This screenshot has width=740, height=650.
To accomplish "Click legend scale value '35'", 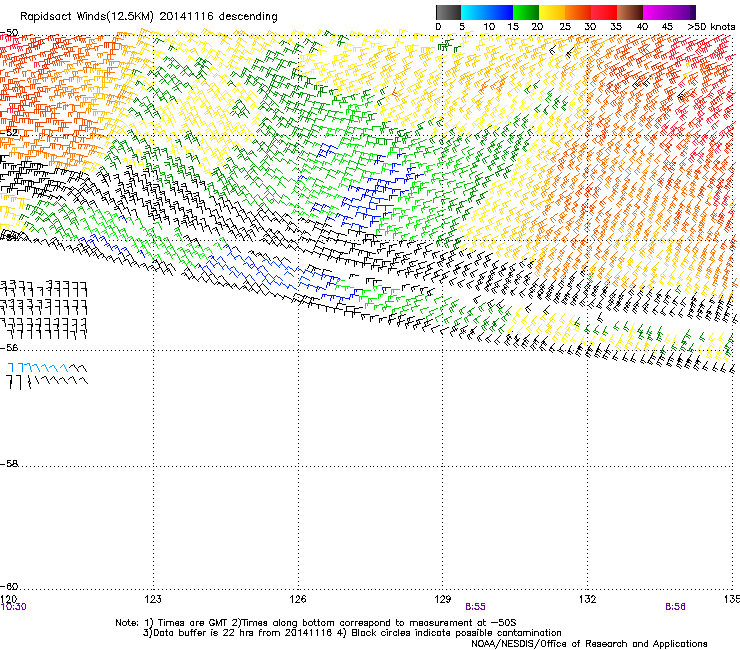I will coord(616,27).
